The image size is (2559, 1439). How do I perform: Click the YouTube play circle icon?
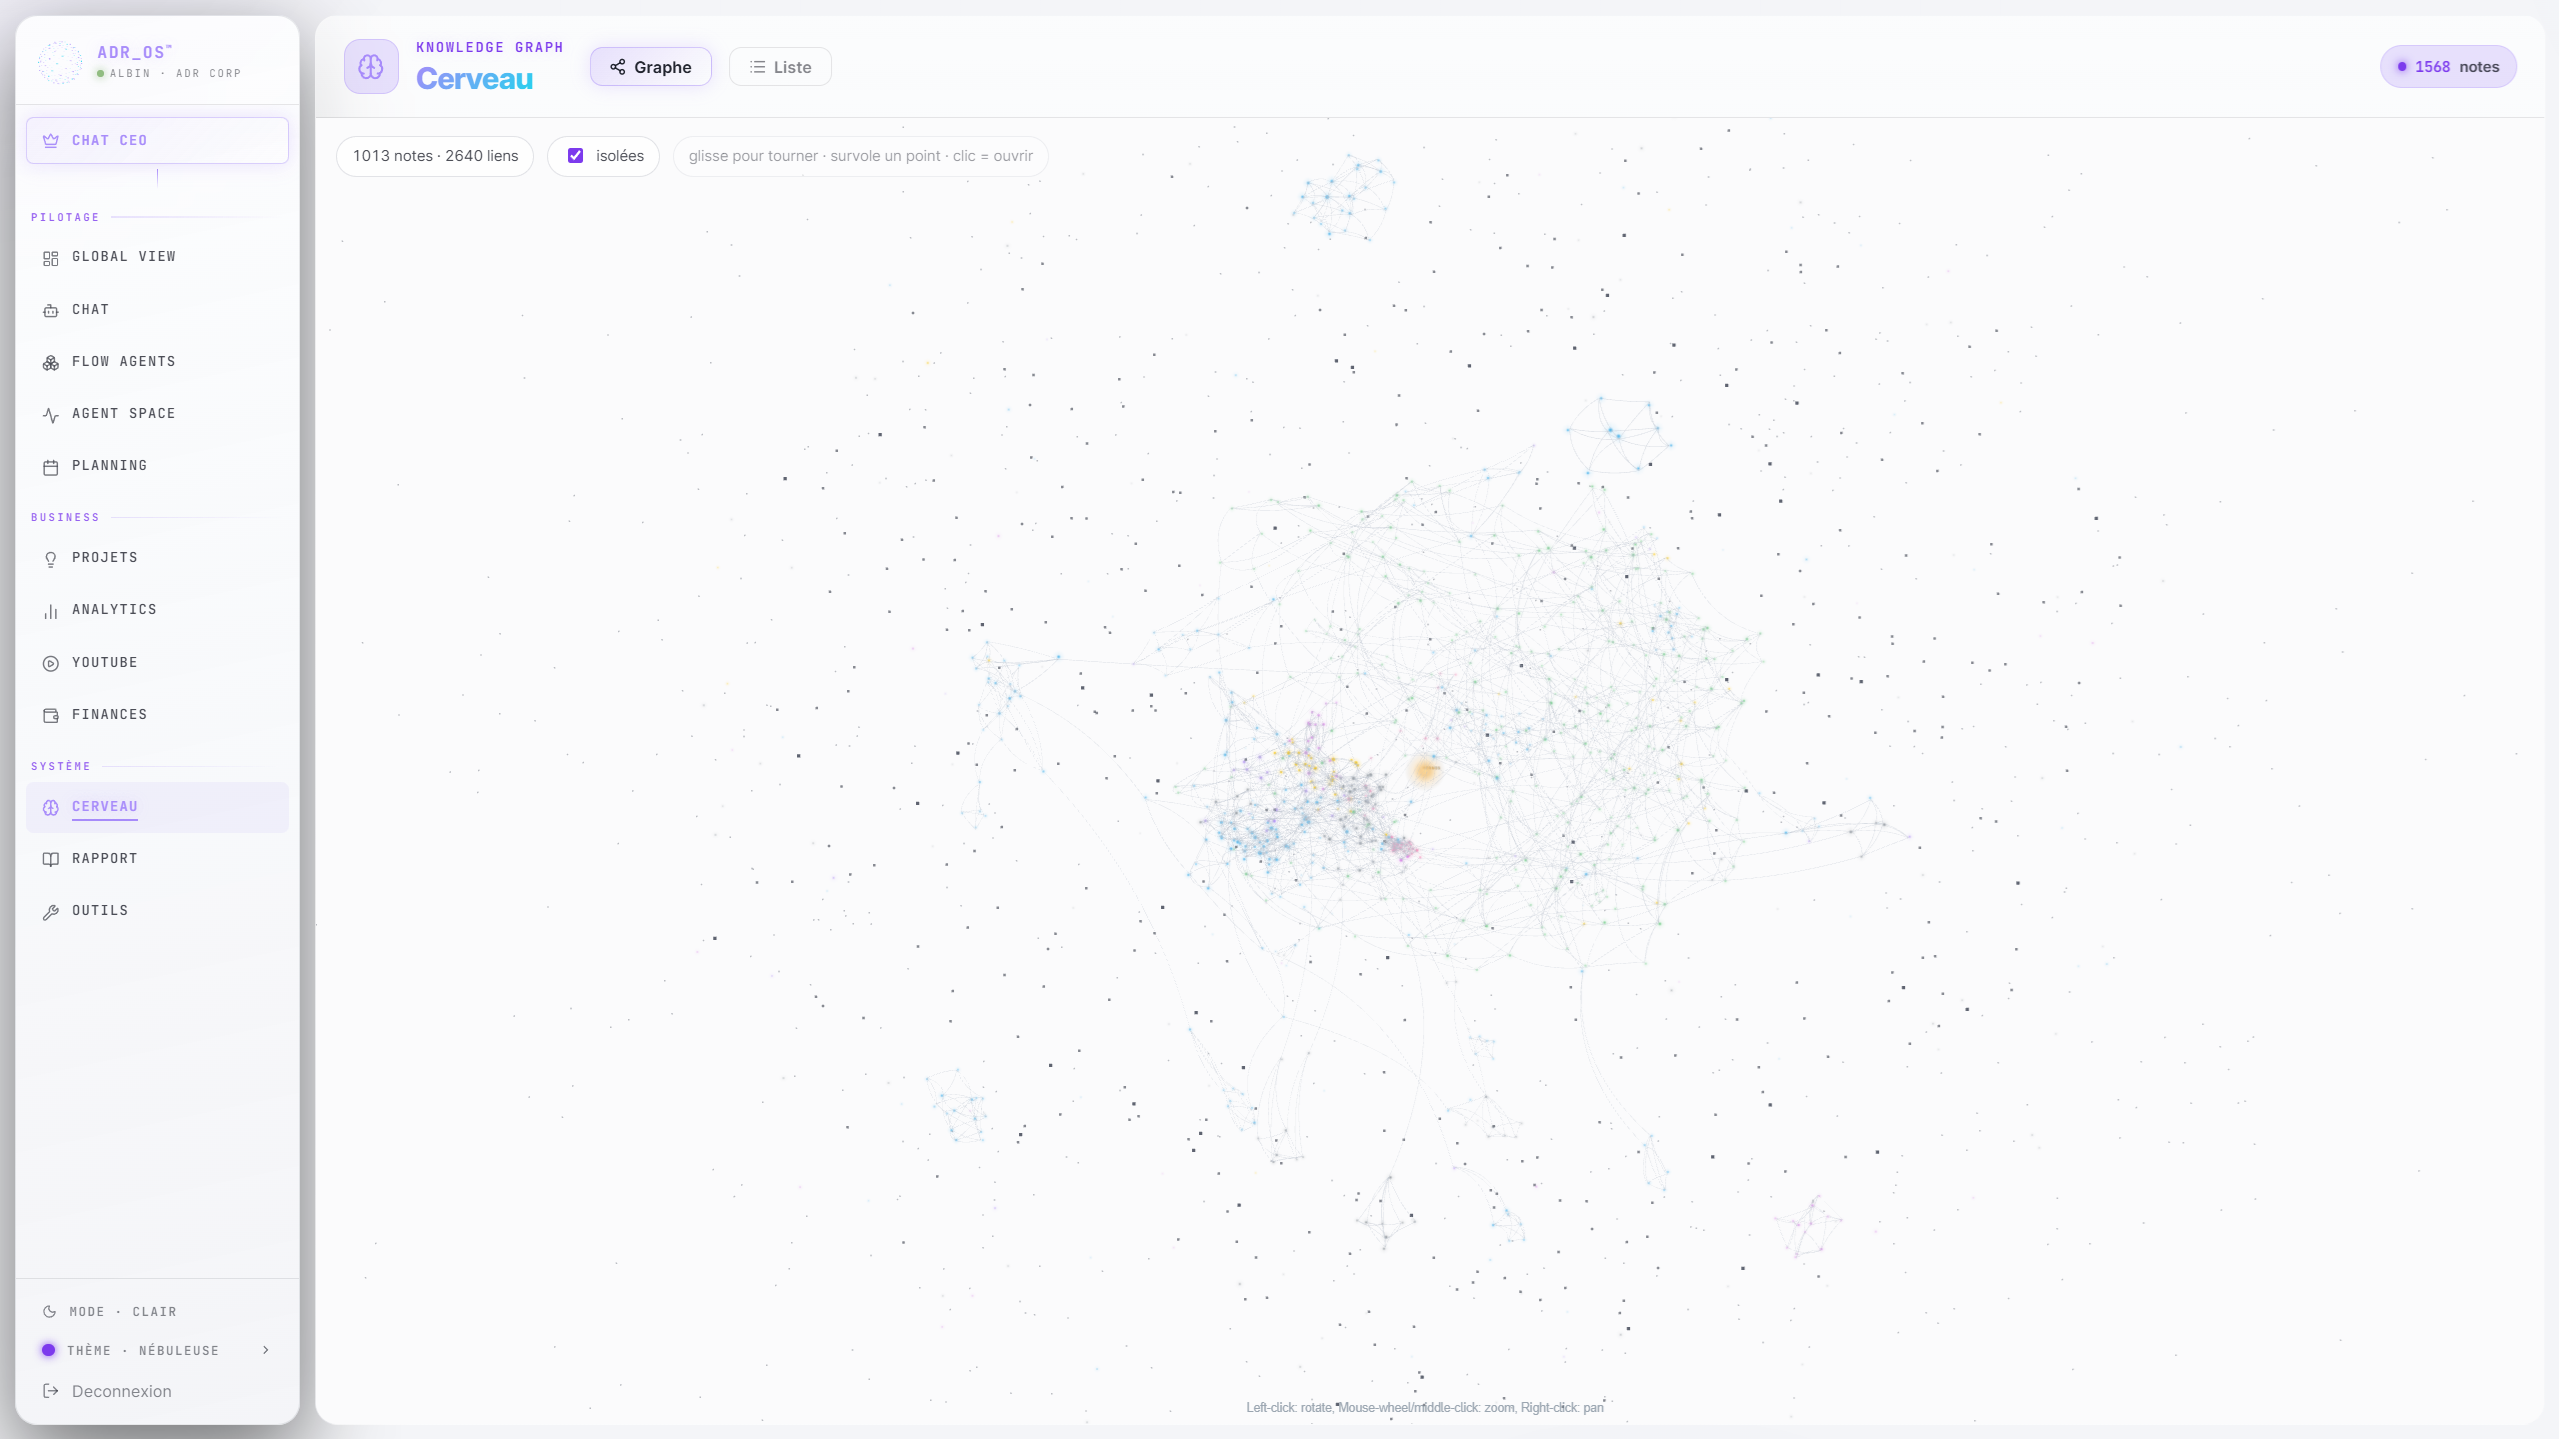click(x=51, y=663)
